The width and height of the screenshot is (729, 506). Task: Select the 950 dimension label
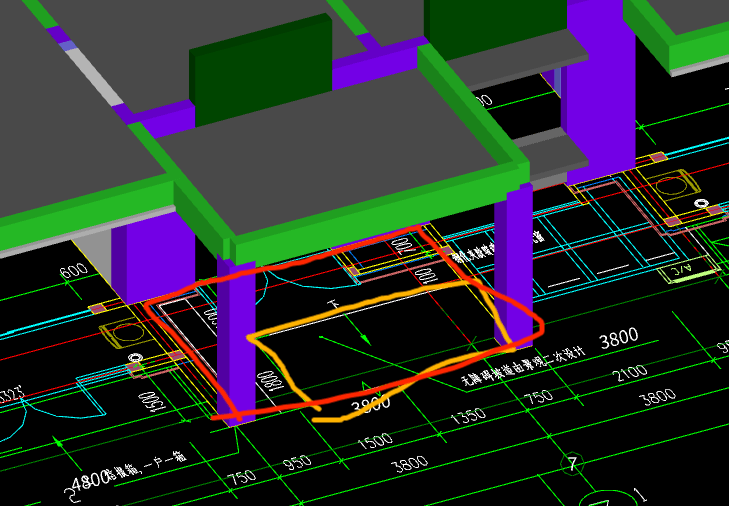pyautogui.click(x=297, y=462)
